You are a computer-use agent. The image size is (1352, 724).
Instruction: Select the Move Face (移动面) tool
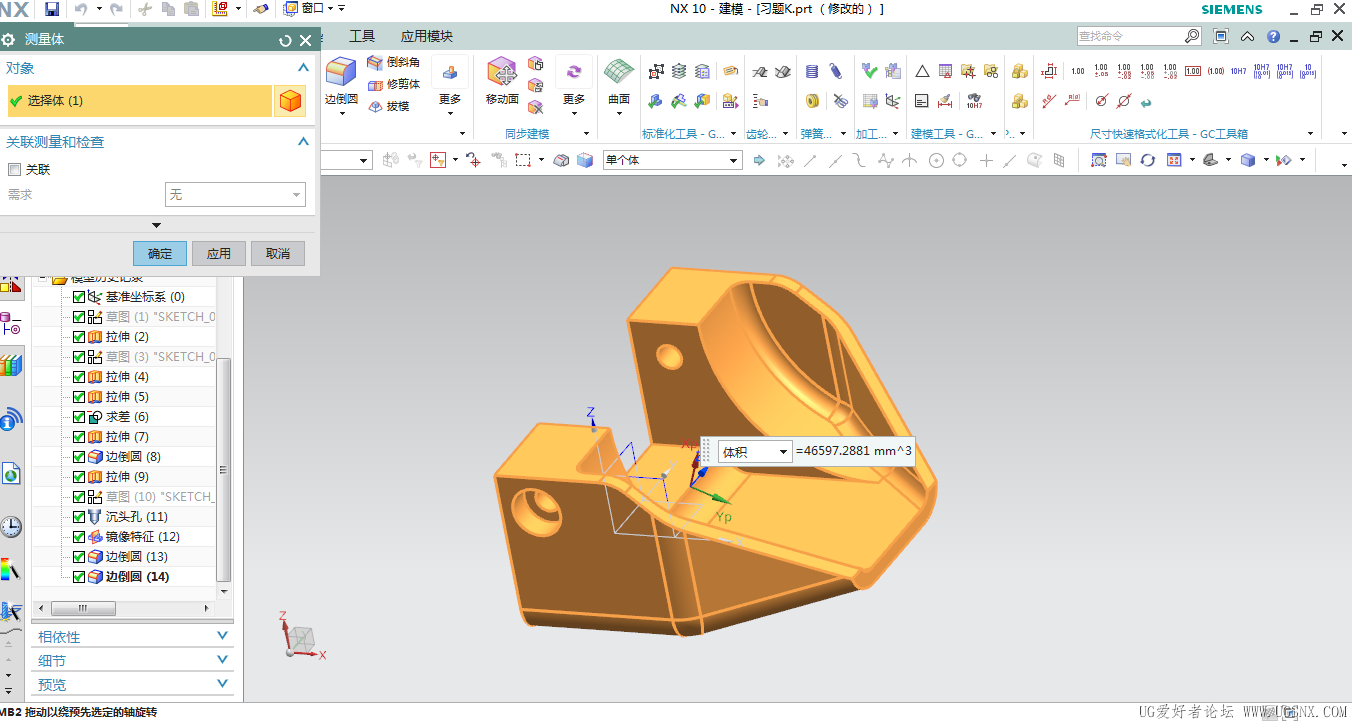(502, 74)
